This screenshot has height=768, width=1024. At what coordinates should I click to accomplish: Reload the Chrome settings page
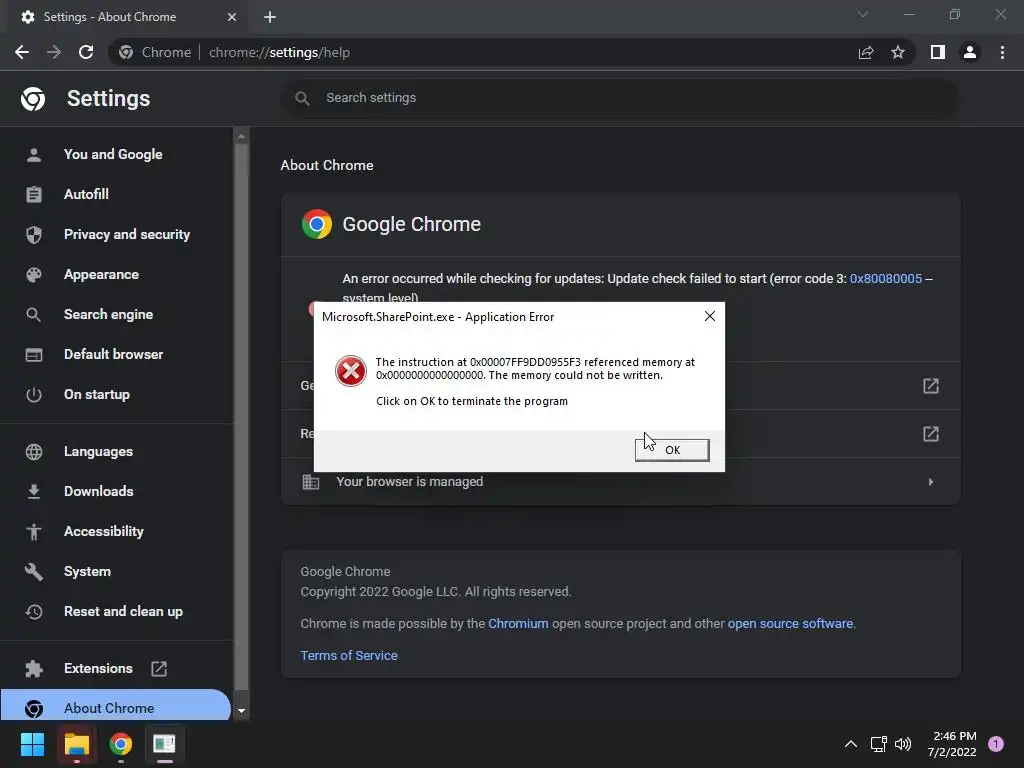click(86, 52)
